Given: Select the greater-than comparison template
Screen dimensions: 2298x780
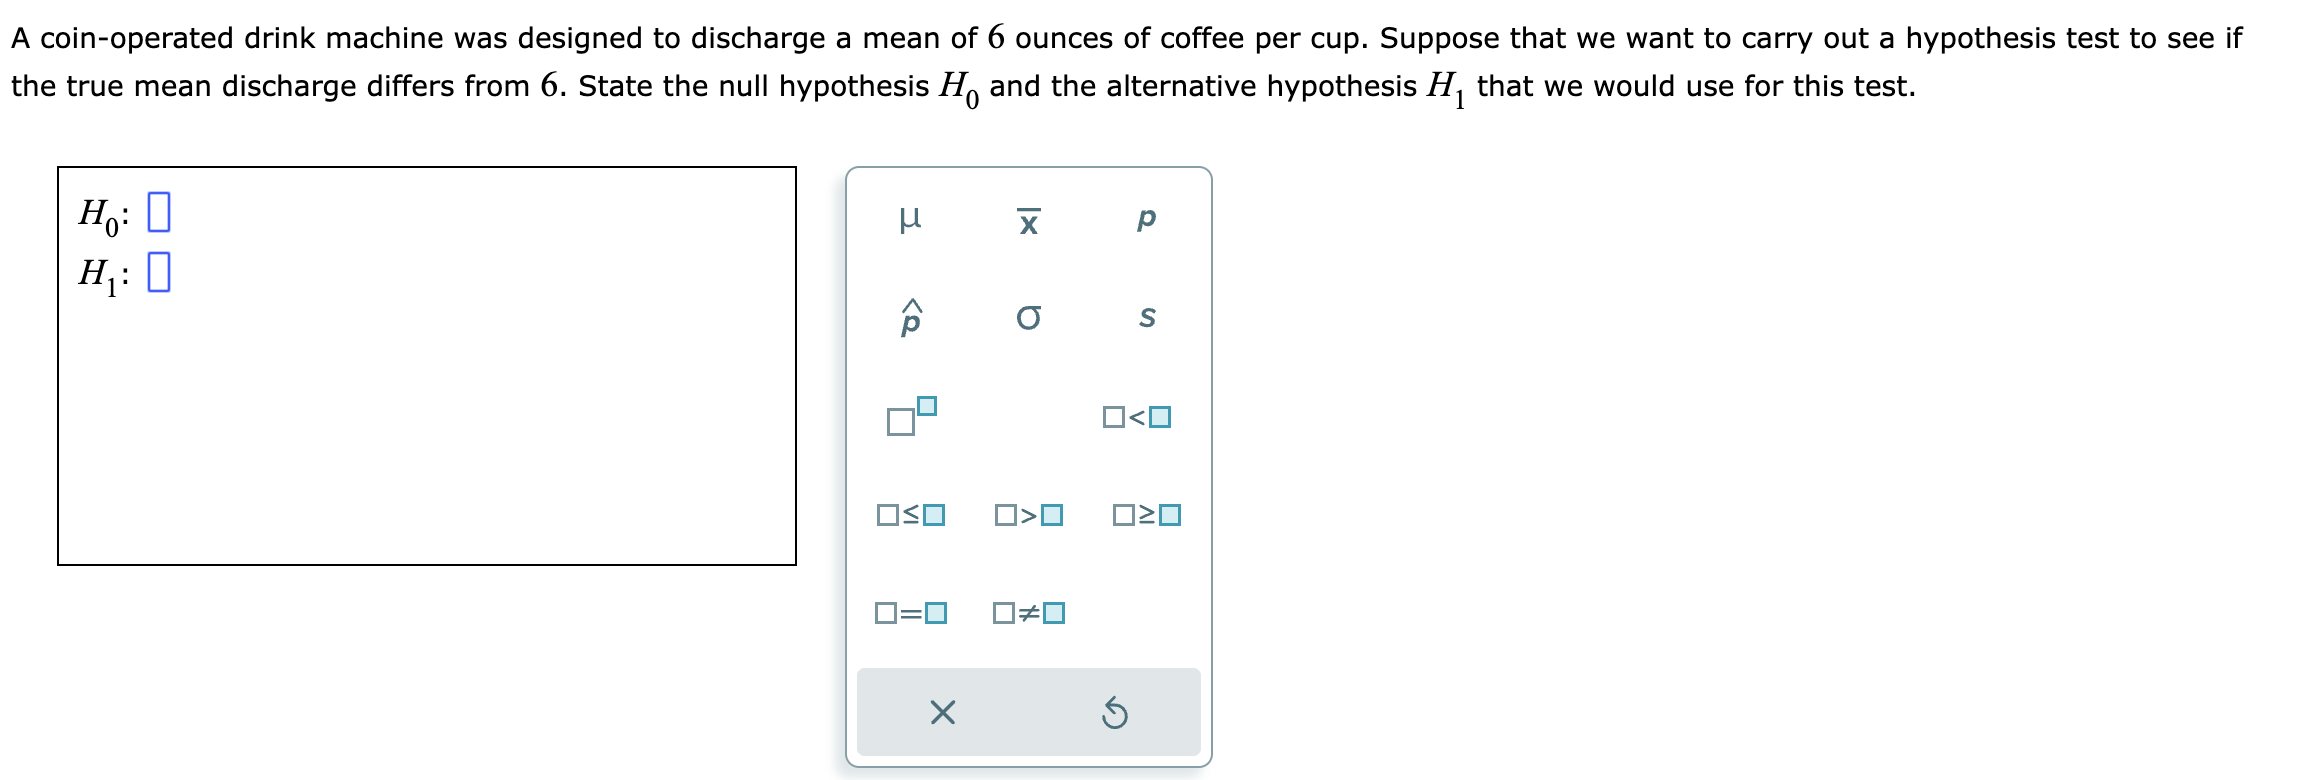Looking at the screenshot, I should click(x=1030, y=516).
